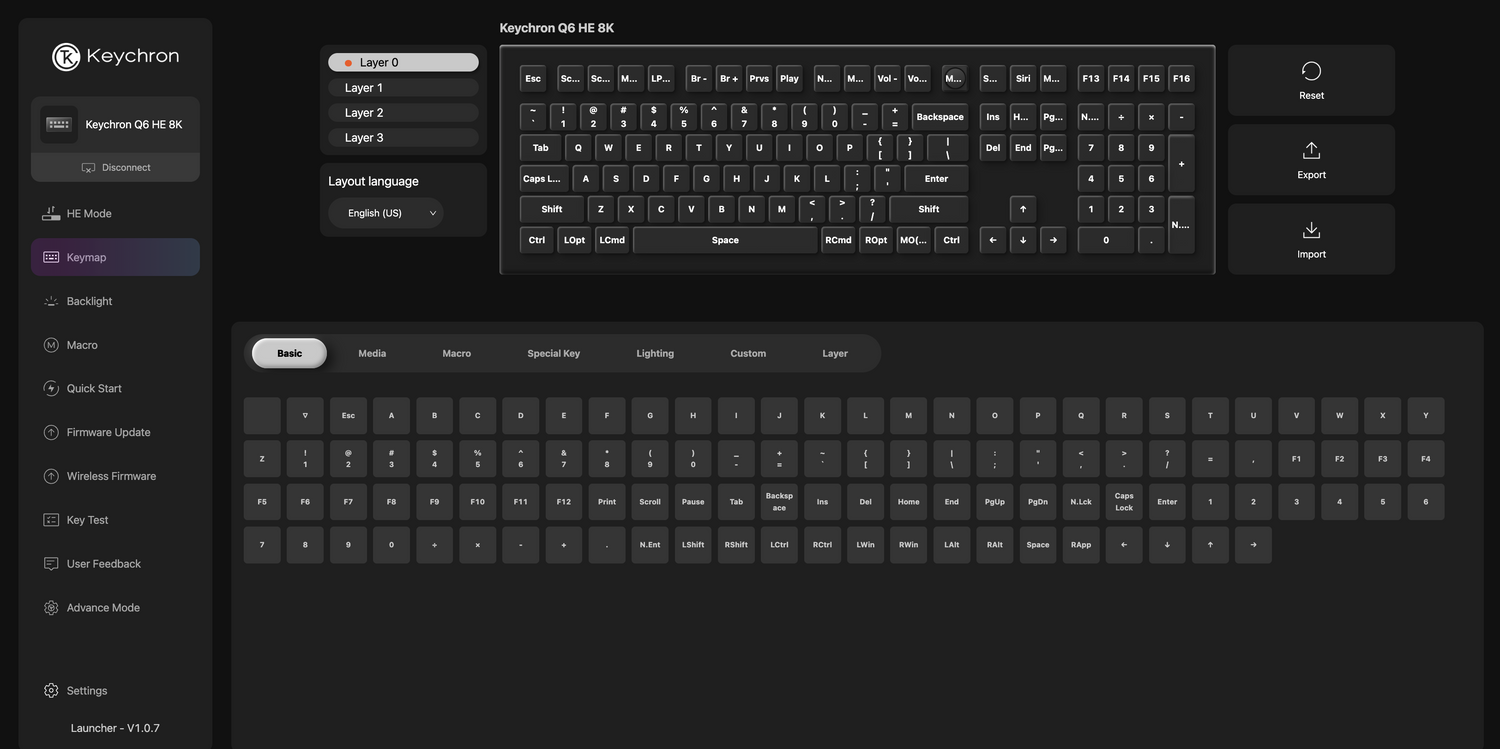1500x749 pixels.
Task: Expand the English (US) layout language dropdown
Action: [x=386, y=213]
